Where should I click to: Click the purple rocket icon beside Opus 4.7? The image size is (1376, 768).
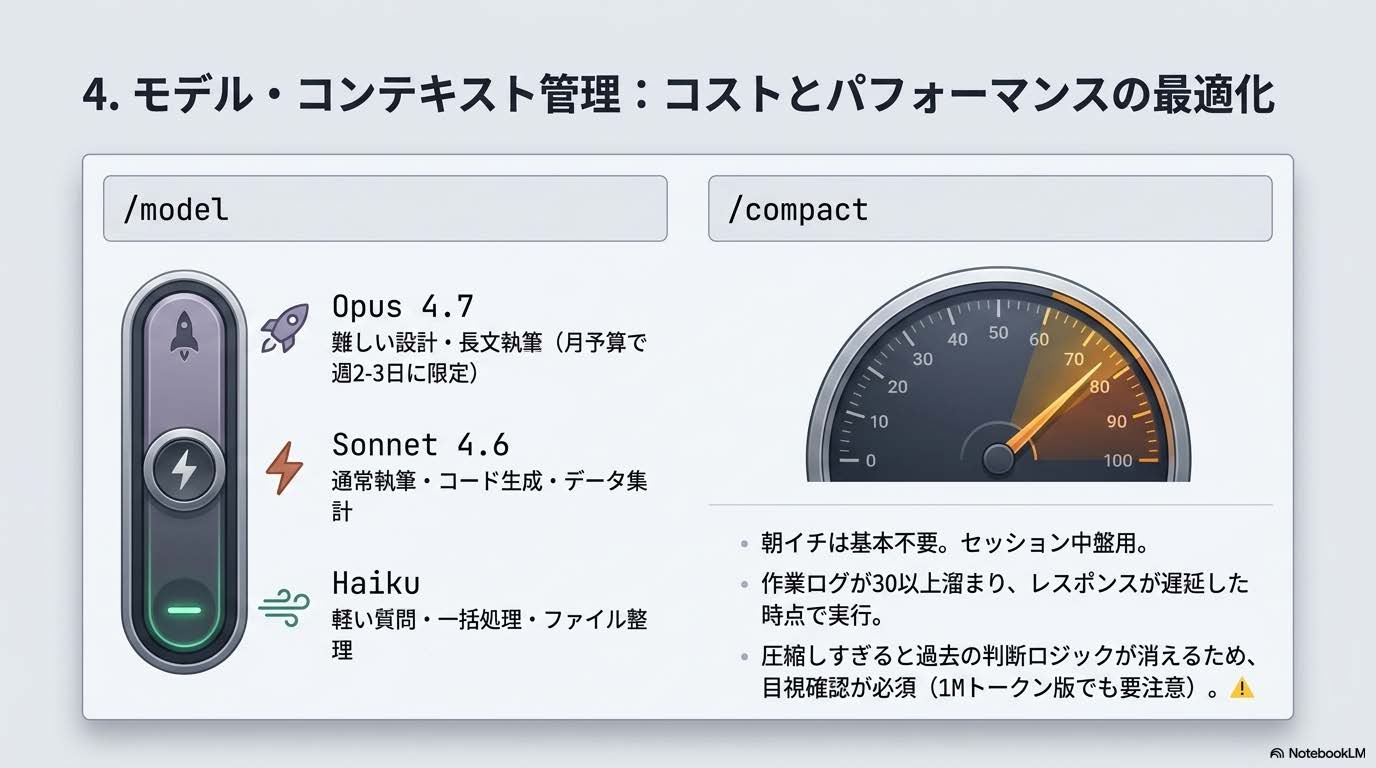coord(284,328)
